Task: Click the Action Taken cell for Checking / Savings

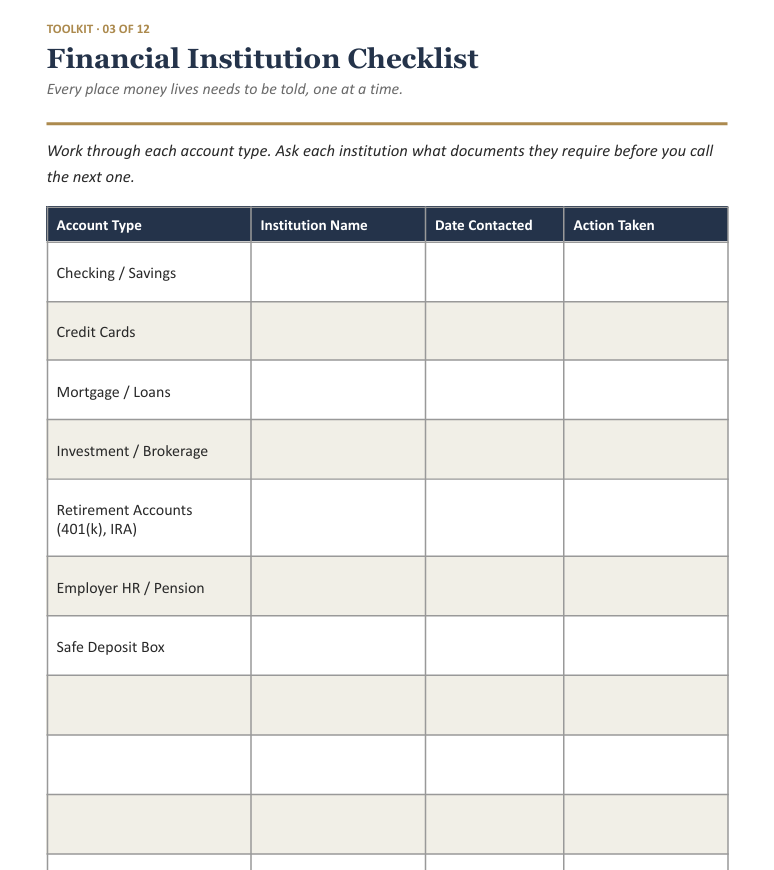Action: click(645, 272)
